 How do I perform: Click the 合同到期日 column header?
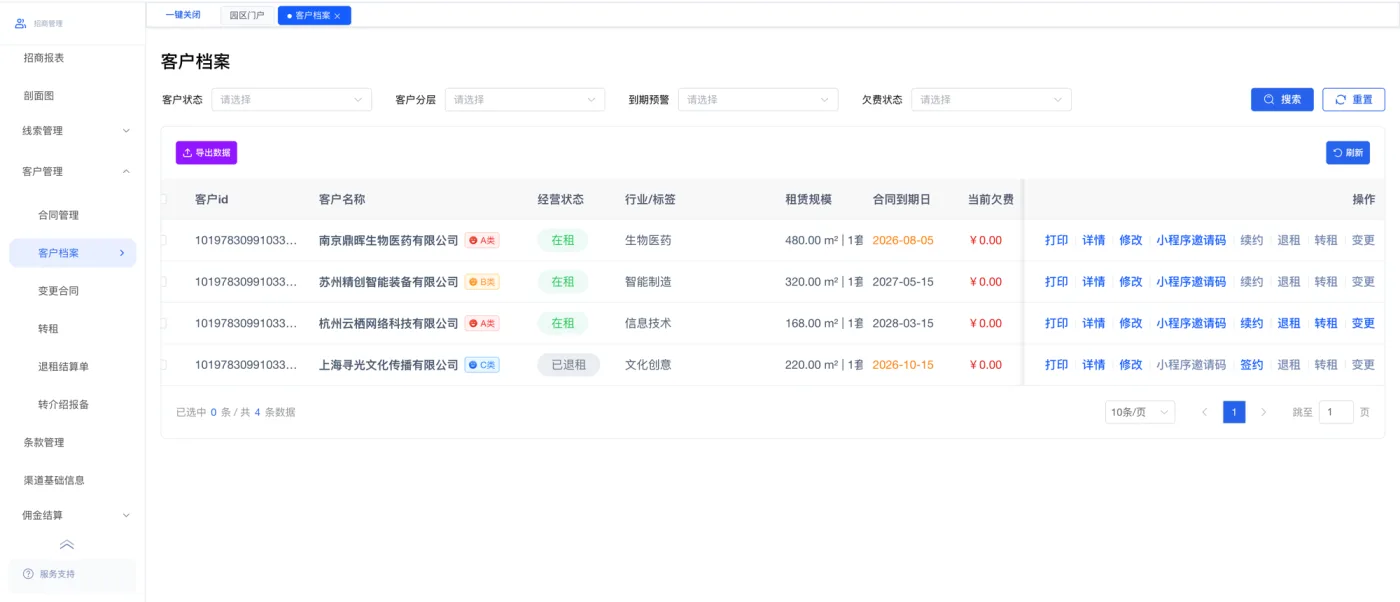(x=902, y=200)
